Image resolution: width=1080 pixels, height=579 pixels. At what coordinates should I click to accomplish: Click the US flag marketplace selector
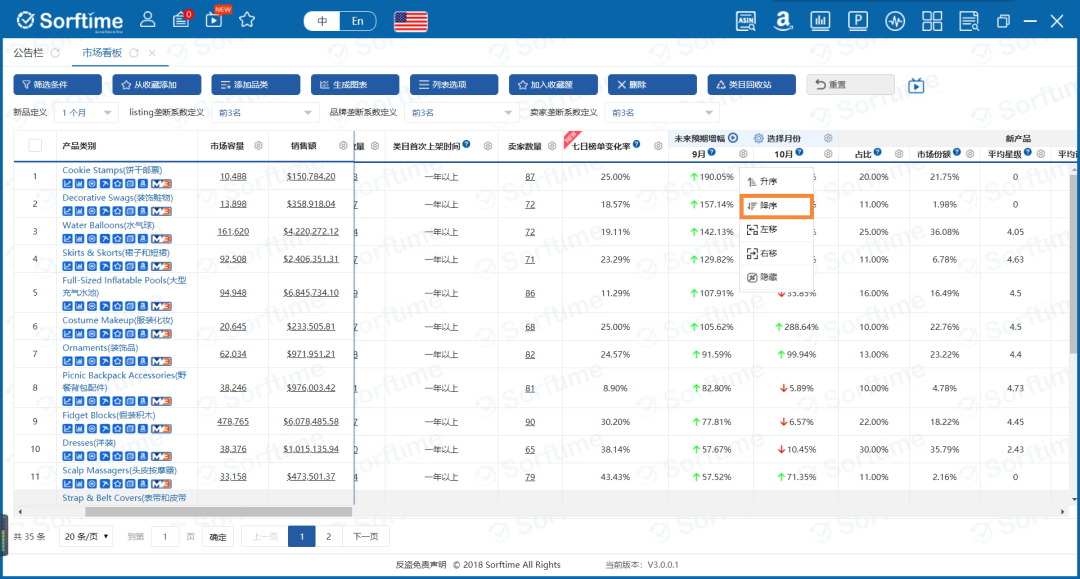(x=411, y=21)
